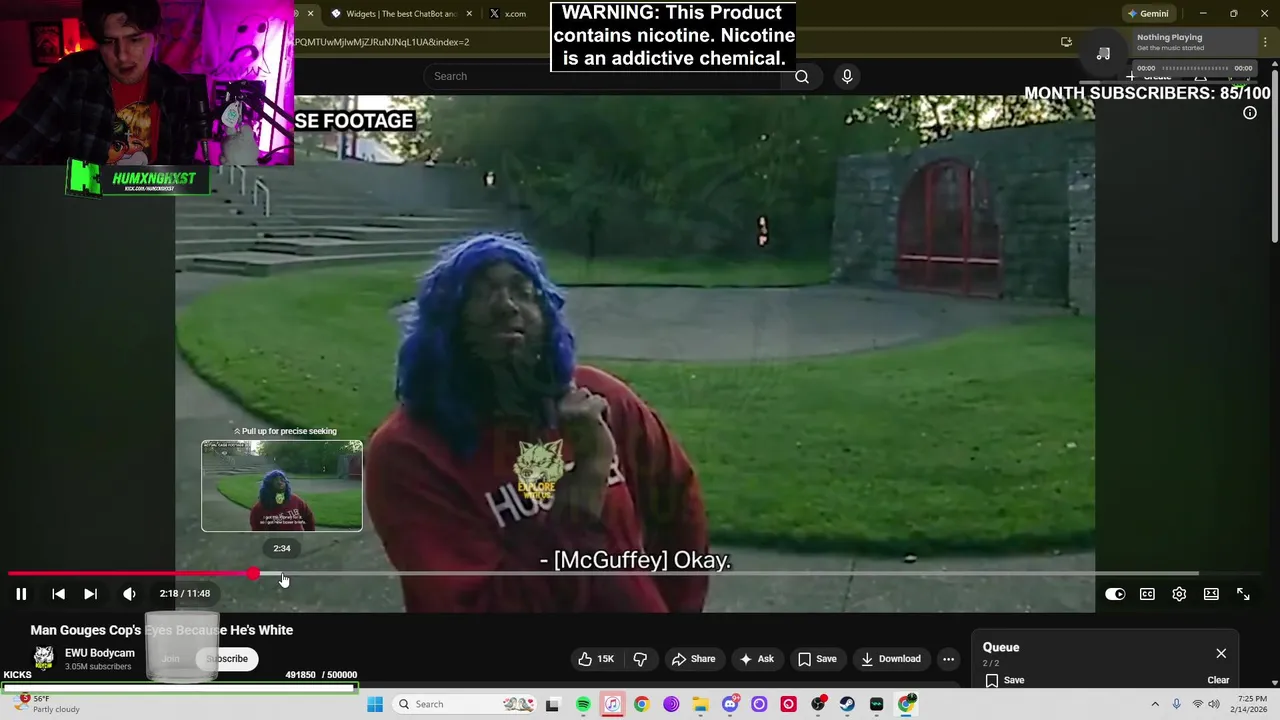Close the Queue panel
1280x720 pixels.
1221,654
